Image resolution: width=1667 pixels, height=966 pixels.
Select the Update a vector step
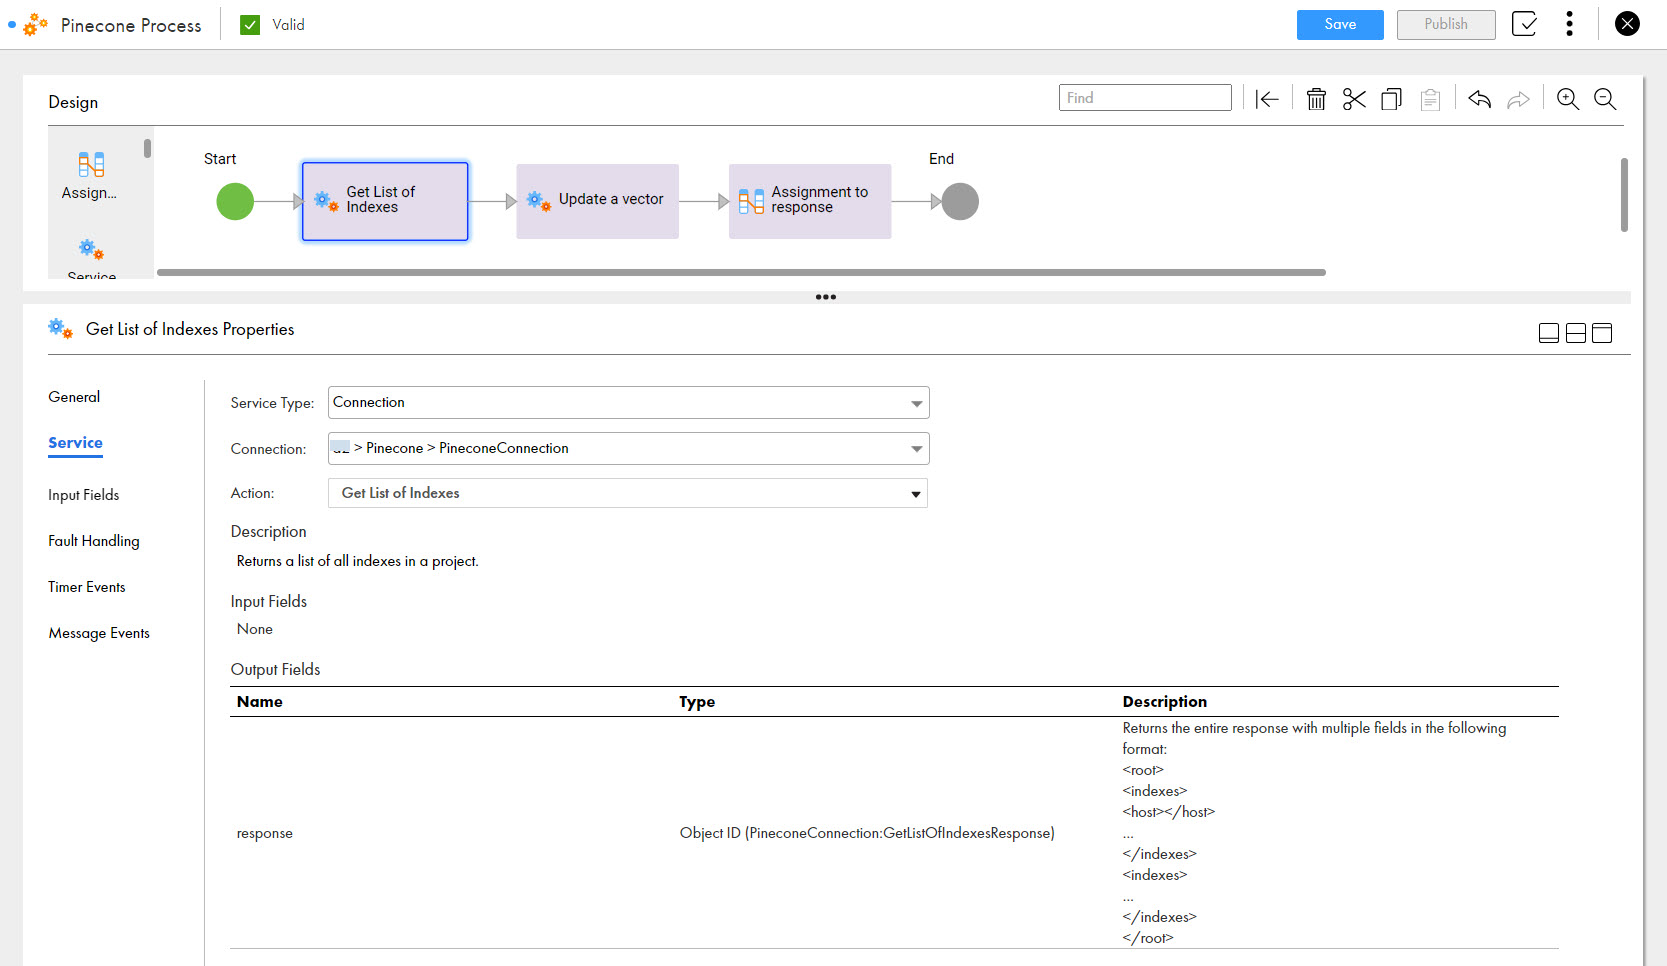coord(597,201)
